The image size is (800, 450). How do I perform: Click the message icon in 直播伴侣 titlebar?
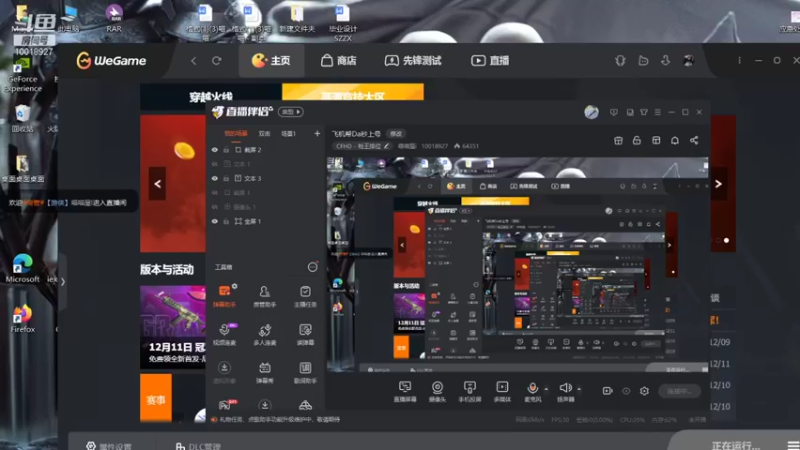[614, 112]
